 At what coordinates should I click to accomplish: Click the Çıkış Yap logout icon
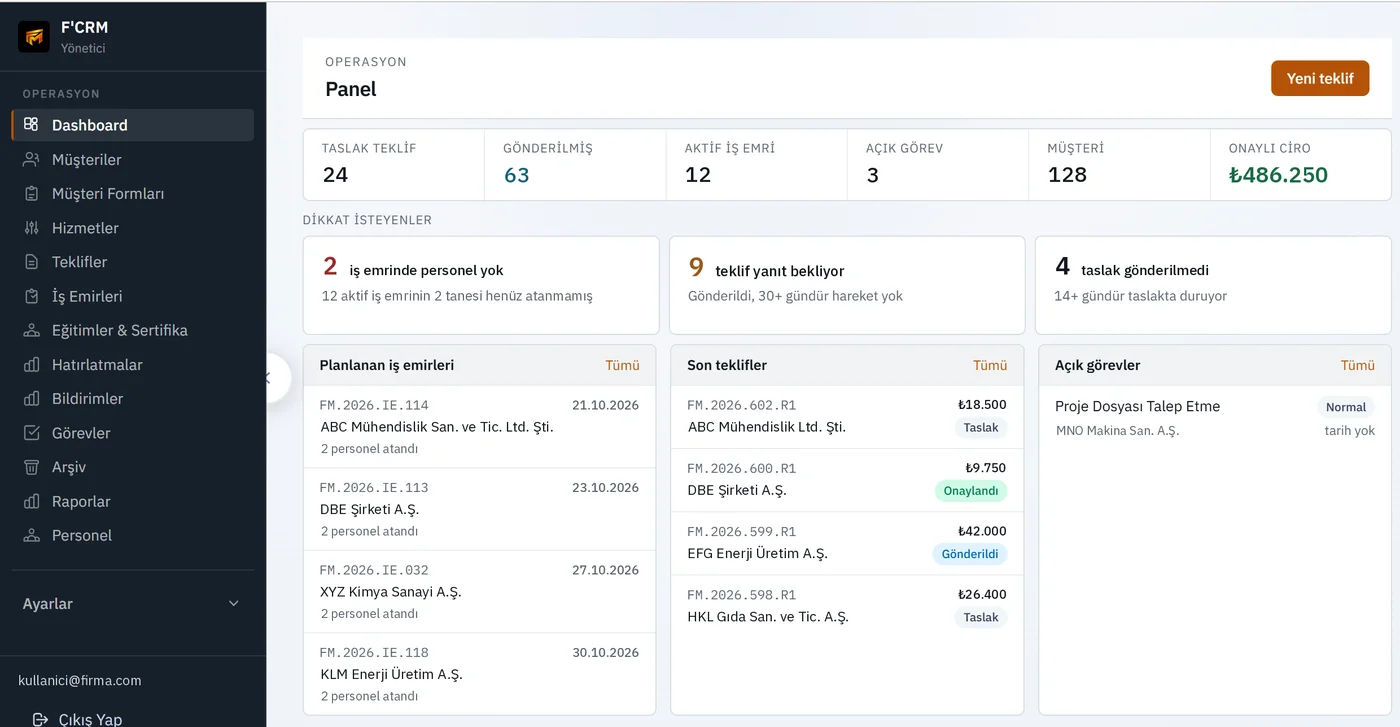[40, 719]
